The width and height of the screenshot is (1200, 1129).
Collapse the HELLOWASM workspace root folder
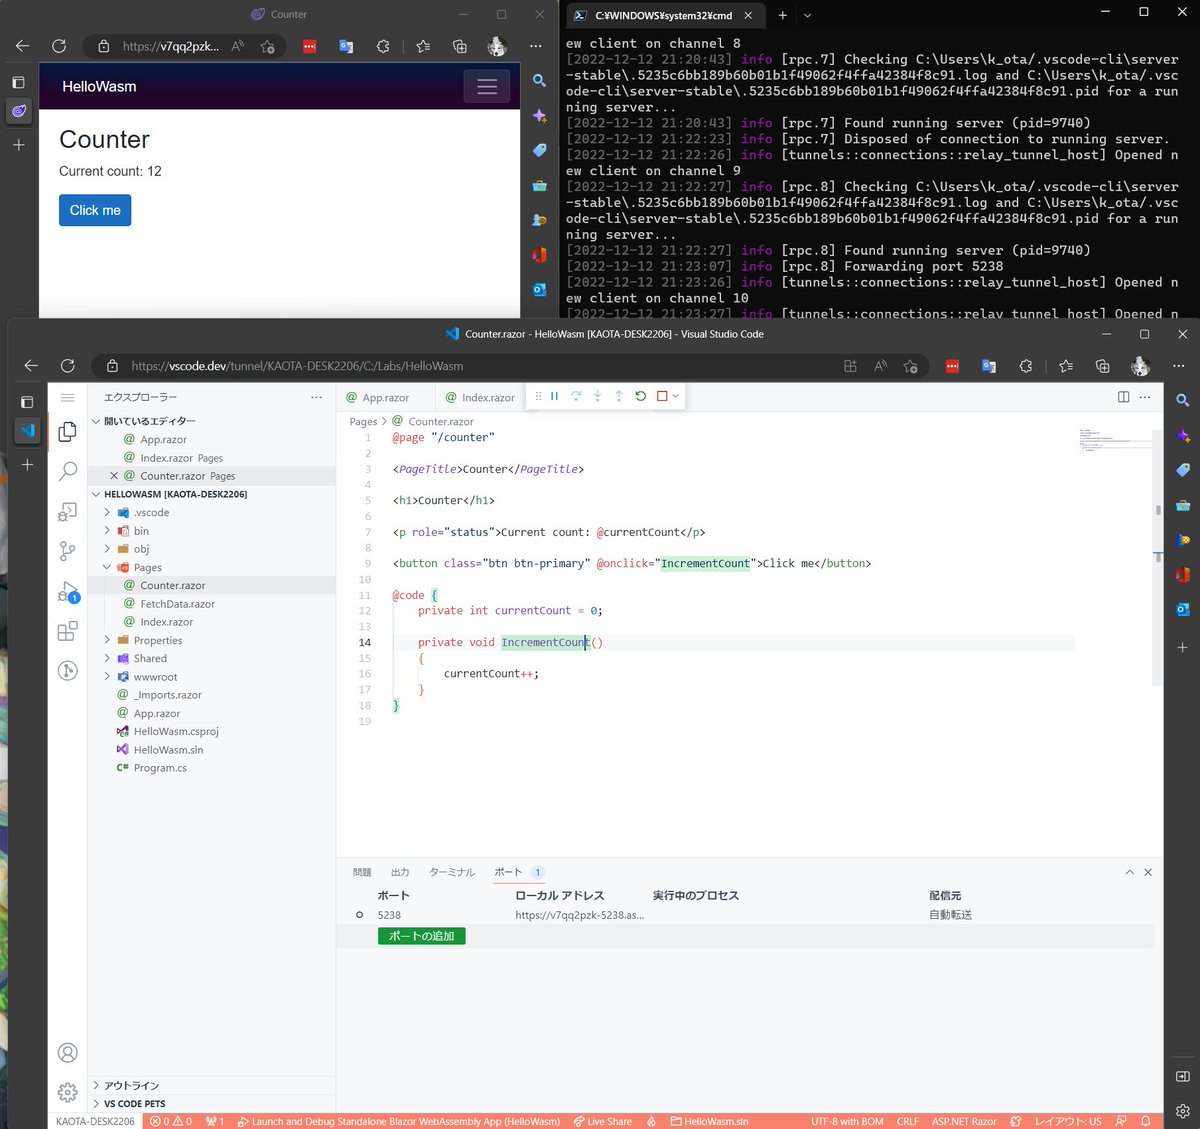pos(212,494)
